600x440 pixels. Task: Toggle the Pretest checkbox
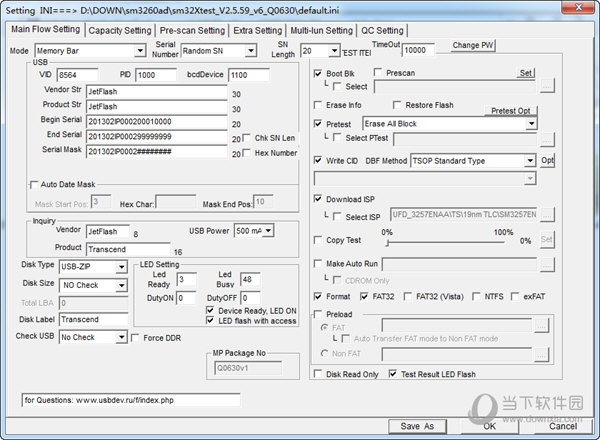coord(318,124)
